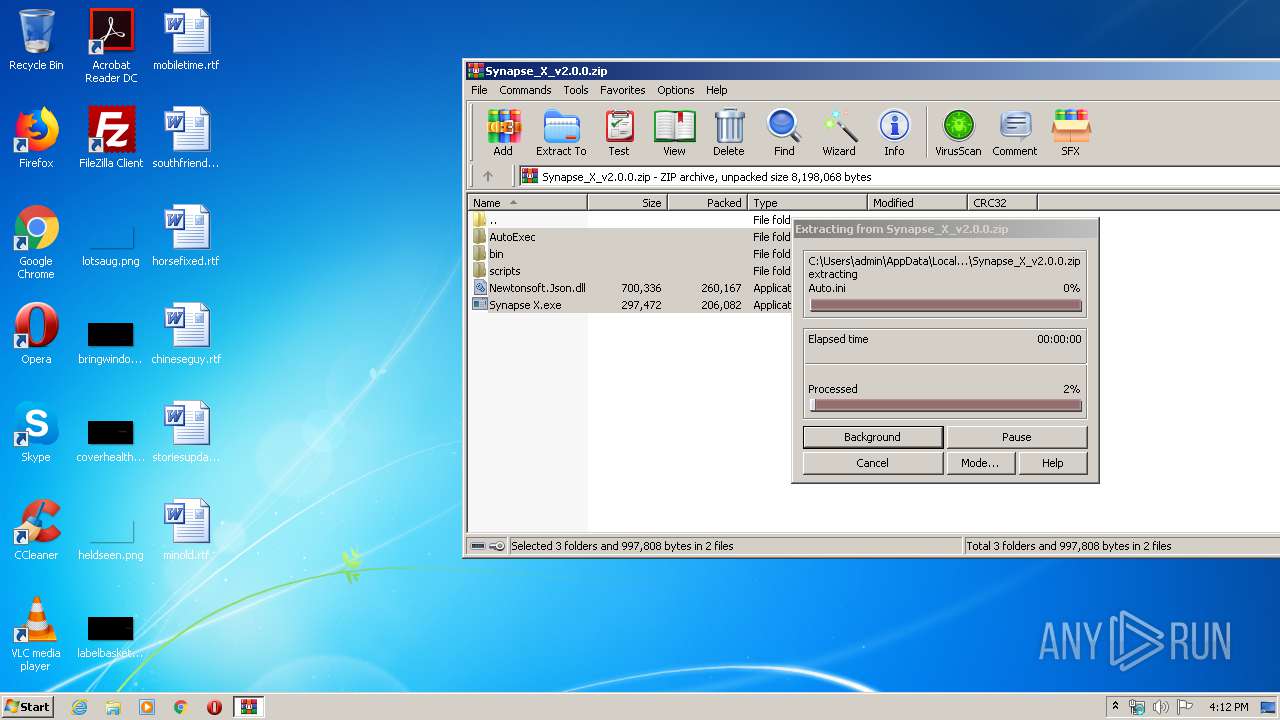The image size is (1280, 720).
Task: Open the View toolbar icon
Action: pos(674,134)
